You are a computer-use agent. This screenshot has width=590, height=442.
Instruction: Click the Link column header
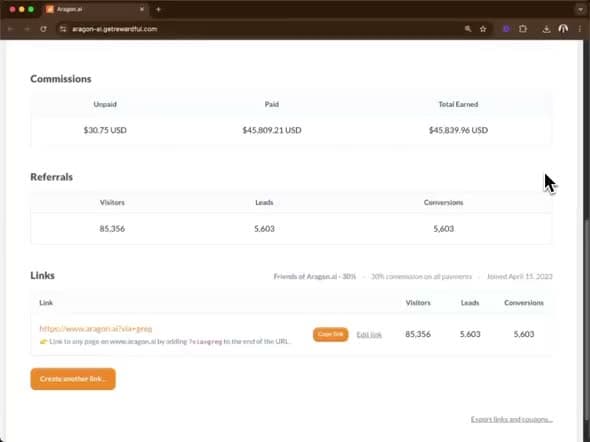(x=46, y=303)
